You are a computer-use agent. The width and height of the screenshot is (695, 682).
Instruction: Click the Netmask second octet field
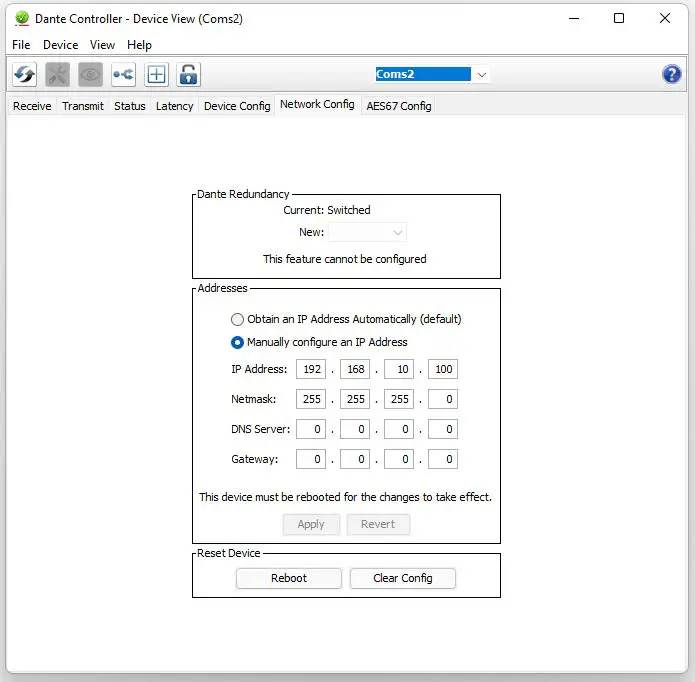tap(355, 399)
